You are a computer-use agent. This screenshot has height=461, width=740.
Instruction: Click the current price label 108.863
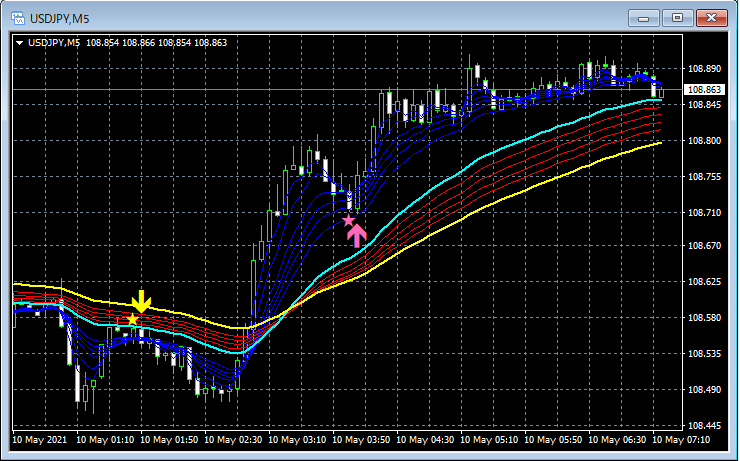[x=704, y=90]
